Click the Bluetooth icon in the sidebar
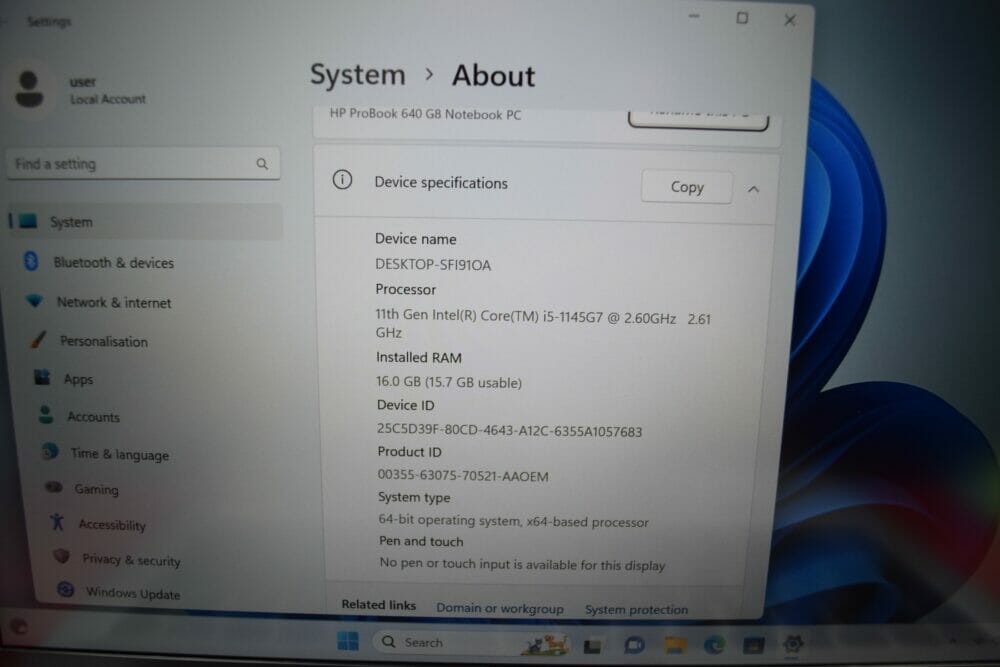The height and width of the screenshot is (667, 1000). (31, 261)
